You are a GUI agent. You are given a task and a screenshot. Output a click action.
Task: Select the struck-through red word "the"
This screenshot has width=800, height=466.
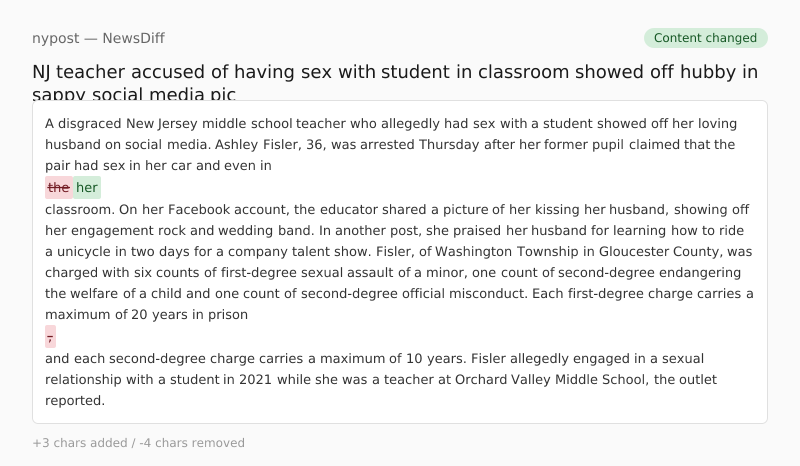click(x=59, y=188)
